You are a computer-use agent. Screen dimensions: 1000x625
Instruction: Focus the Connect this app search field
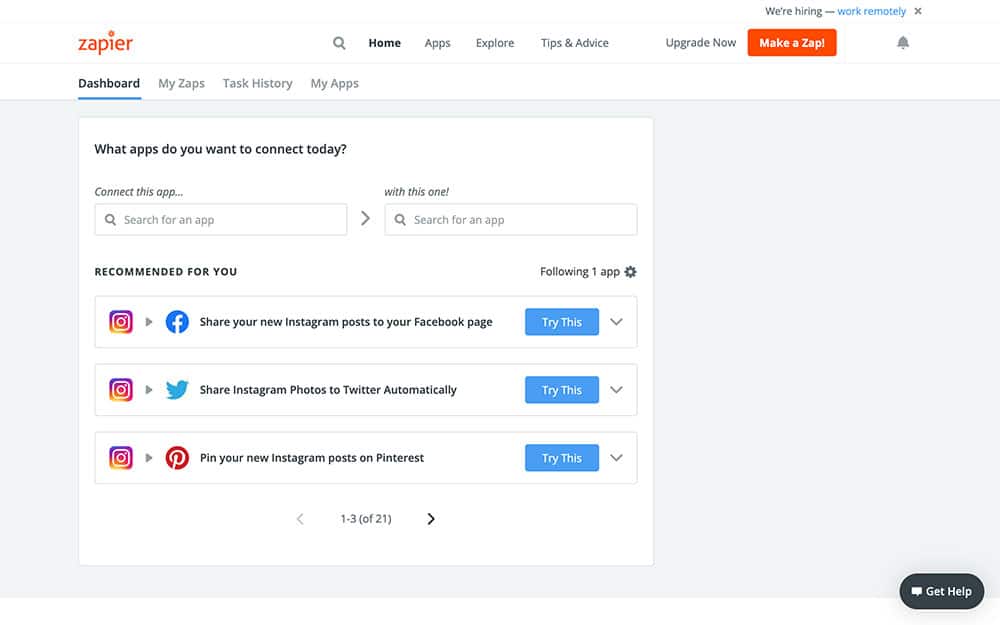pyautogui.click(x=221, y=220)
